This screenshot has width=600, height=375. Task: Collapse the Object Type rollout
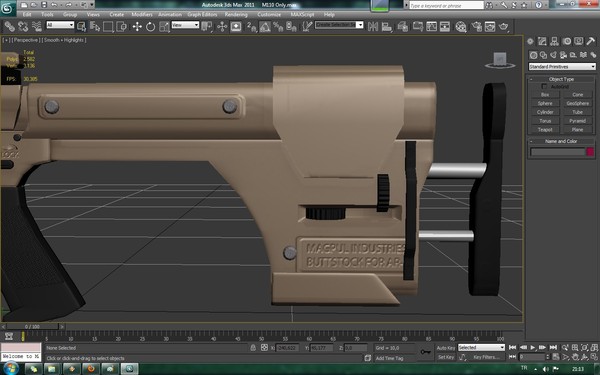561,79
